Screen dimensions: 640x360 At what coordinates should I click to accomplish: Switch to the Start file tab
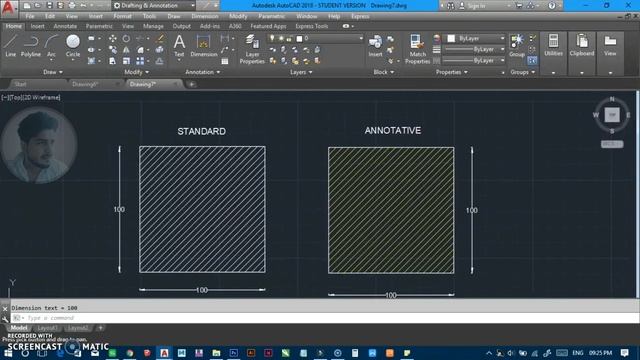(x=20, y=84)
